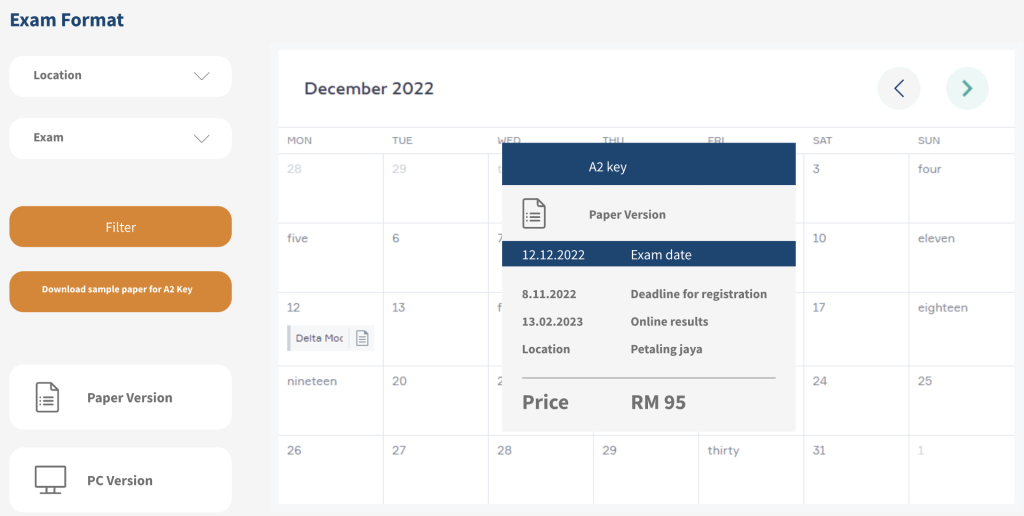Click the Exam dropdown chevron arrow
The width and height of the screenshot is (1024, 516).
tap(201, 138)
